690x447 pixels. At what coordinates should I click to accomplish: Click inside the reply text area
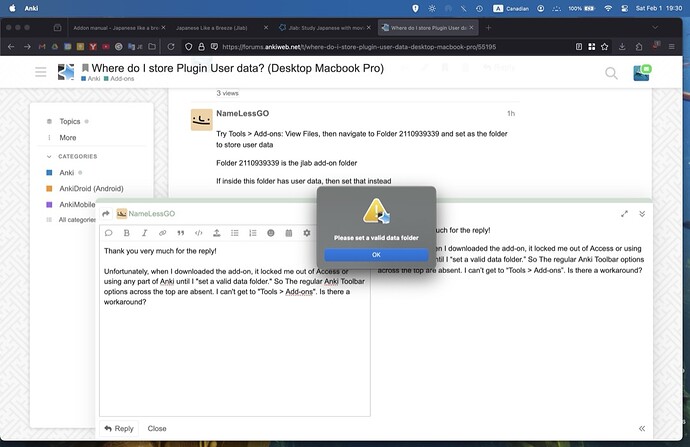point(235,329)
